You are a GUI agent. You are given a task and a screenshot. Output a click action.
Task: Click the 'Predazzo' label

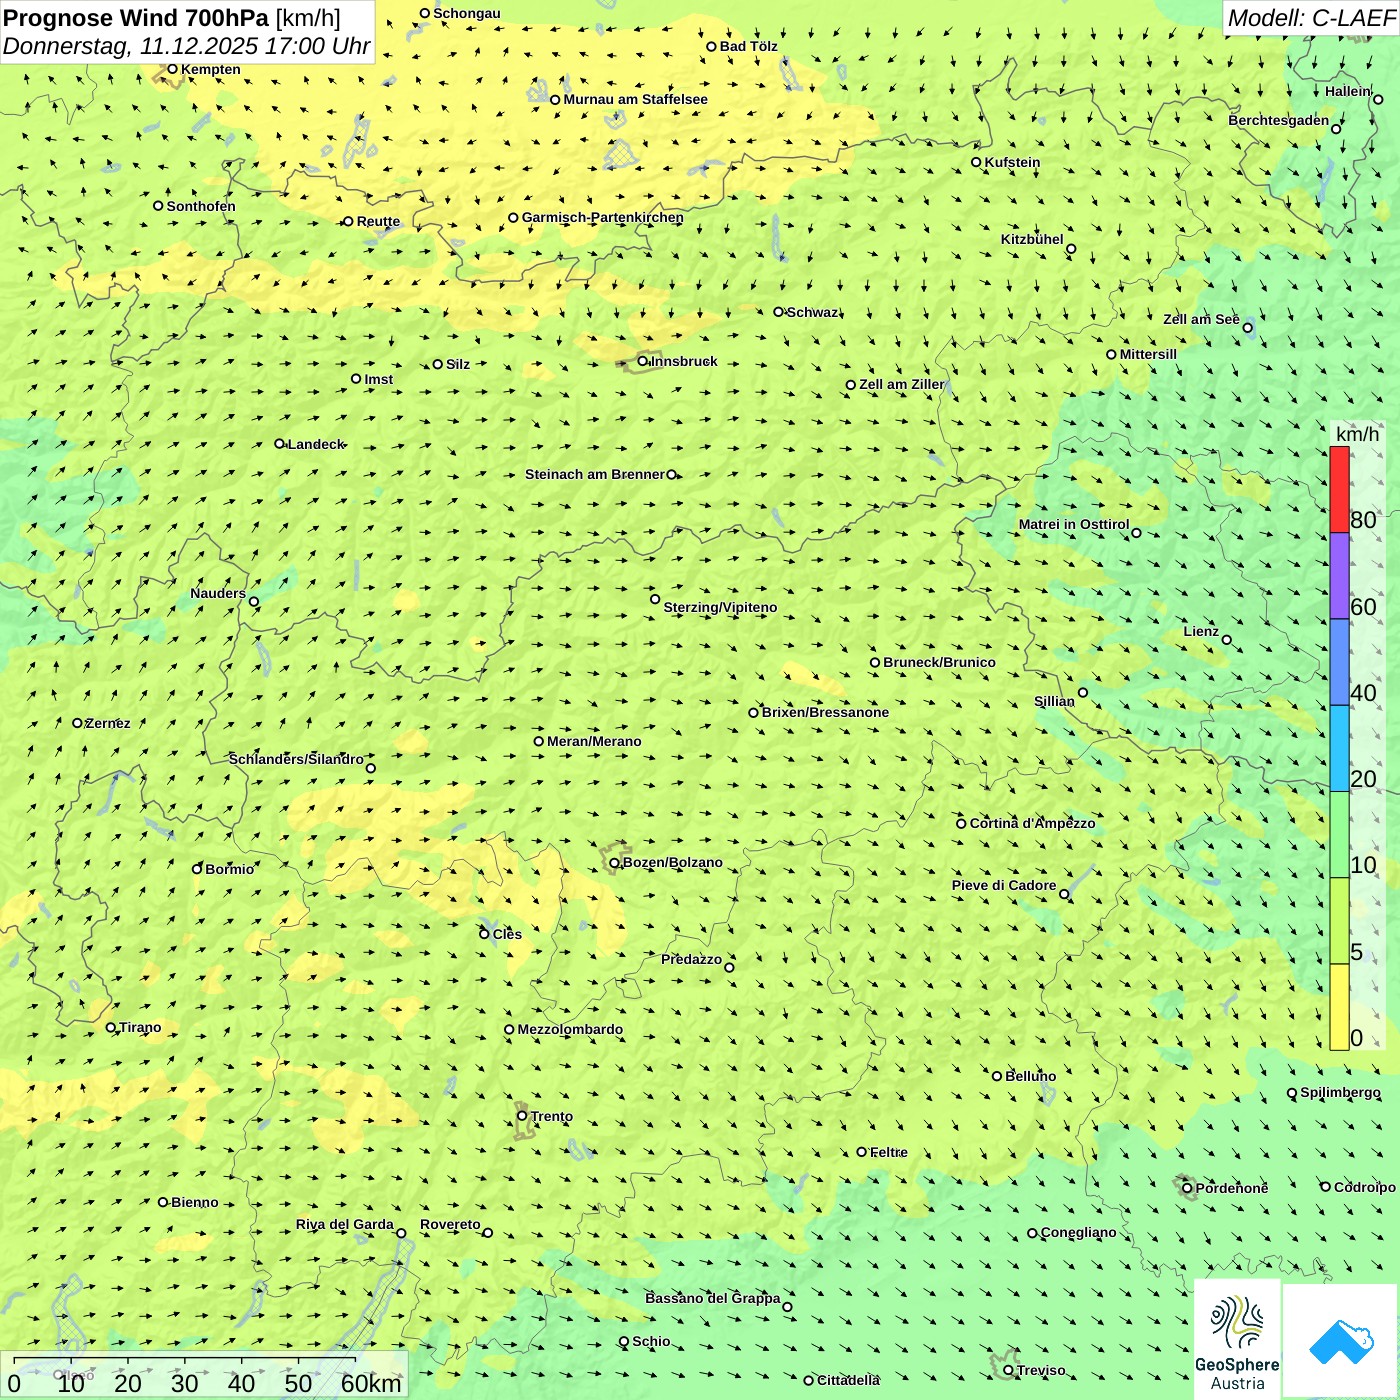(x=691, y=959)
